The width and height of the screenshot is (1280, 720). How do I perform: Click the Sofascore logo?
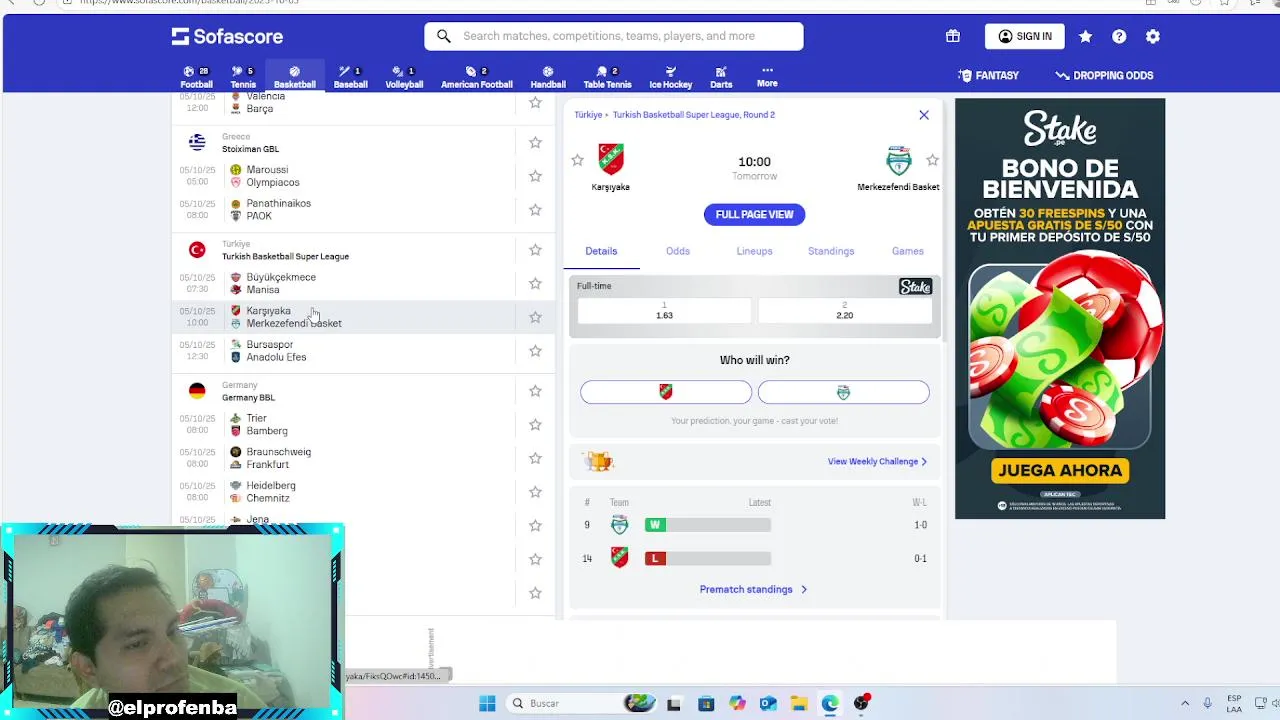coord(227,37)
